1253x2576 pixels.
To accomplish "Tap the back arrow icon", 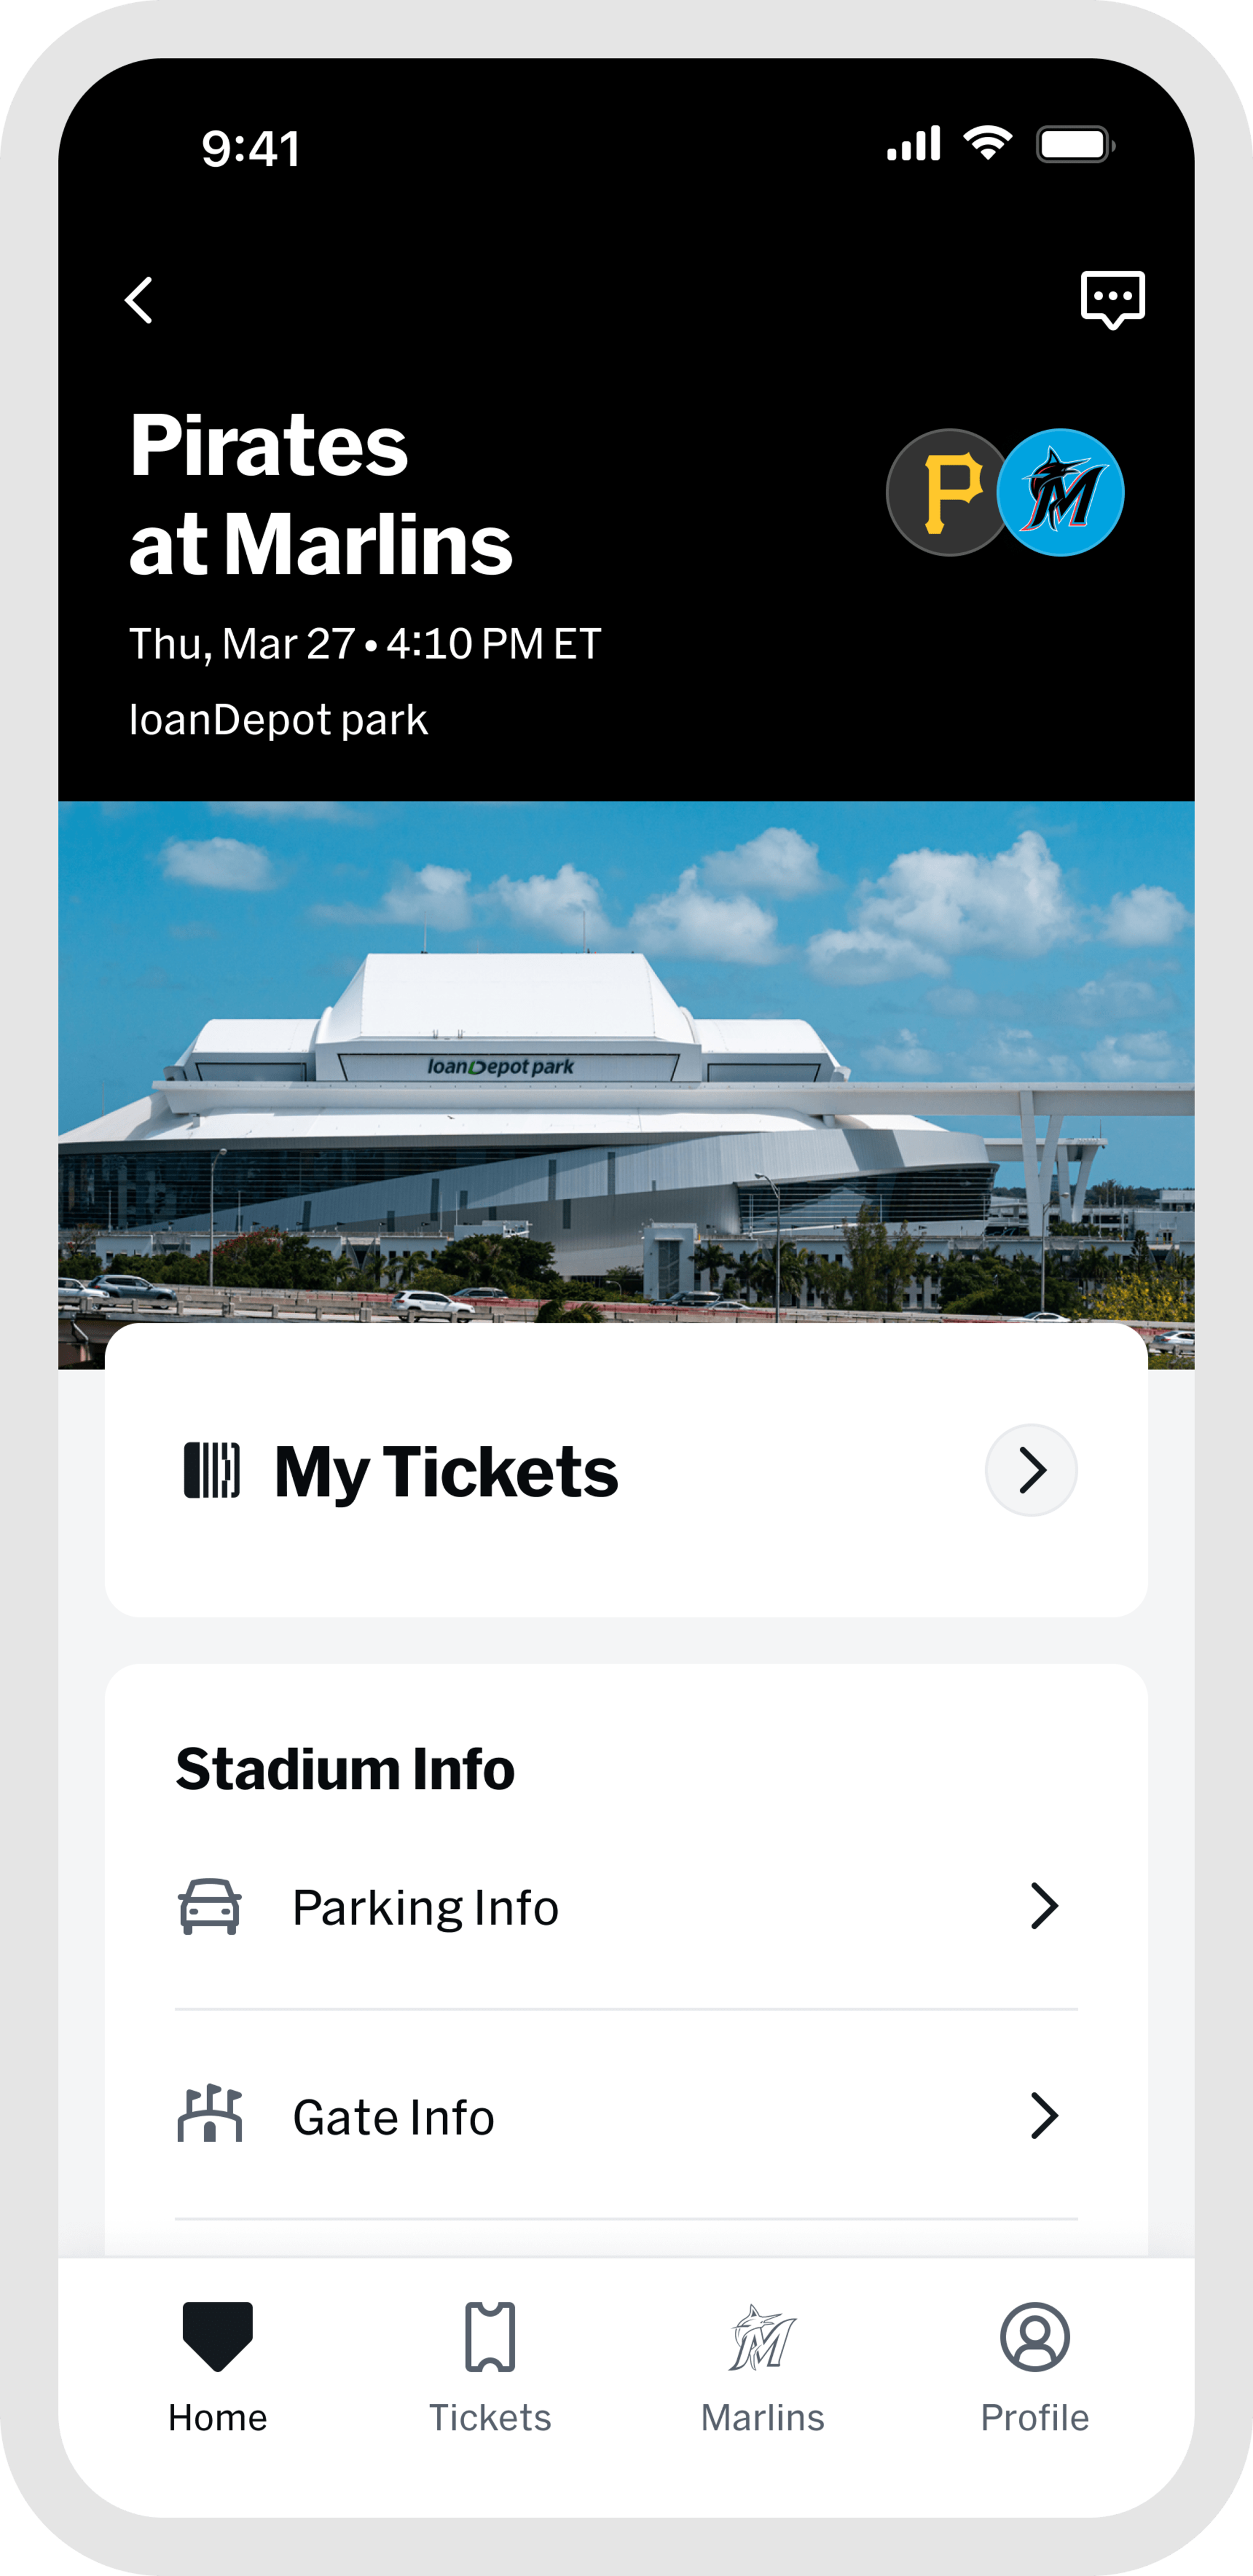I will click(x=139, y=300).
